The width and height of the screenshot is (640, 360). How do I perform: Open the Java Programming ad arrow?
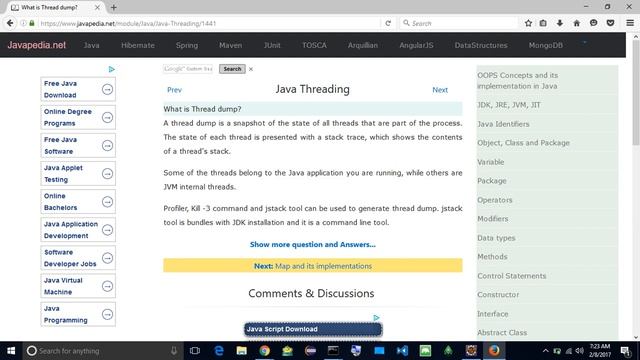[x=107, y=314]
